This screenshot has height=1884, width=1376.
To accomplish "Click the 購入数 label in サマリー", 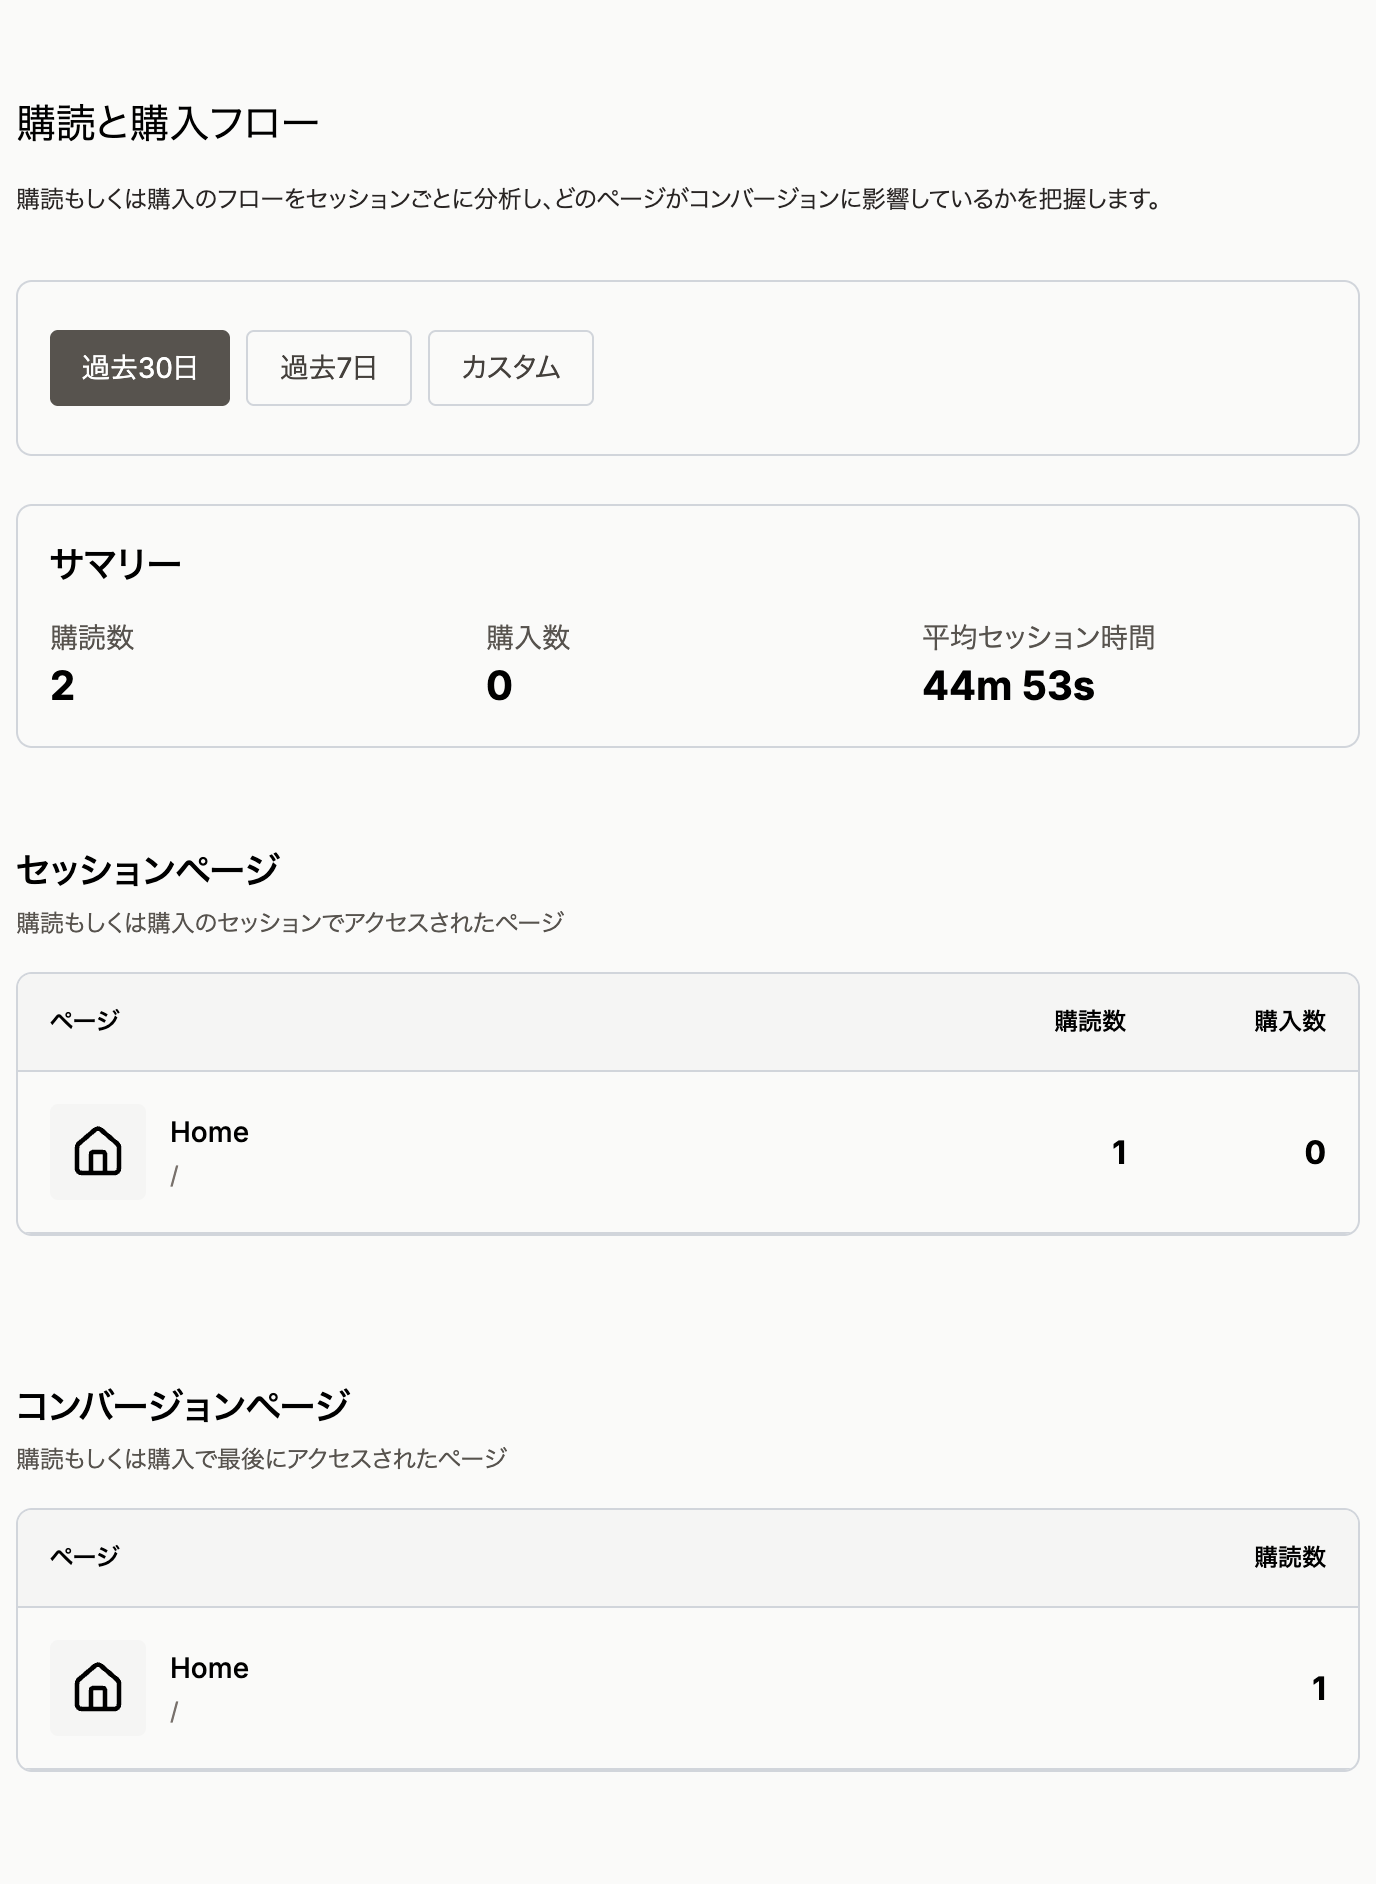I will (528, 637).
